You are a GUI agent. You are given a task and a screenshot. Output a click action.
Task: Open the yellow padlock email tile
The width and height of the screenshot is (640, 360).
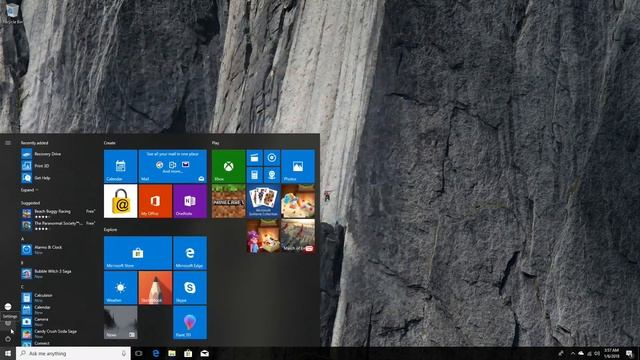click(120, 201)
